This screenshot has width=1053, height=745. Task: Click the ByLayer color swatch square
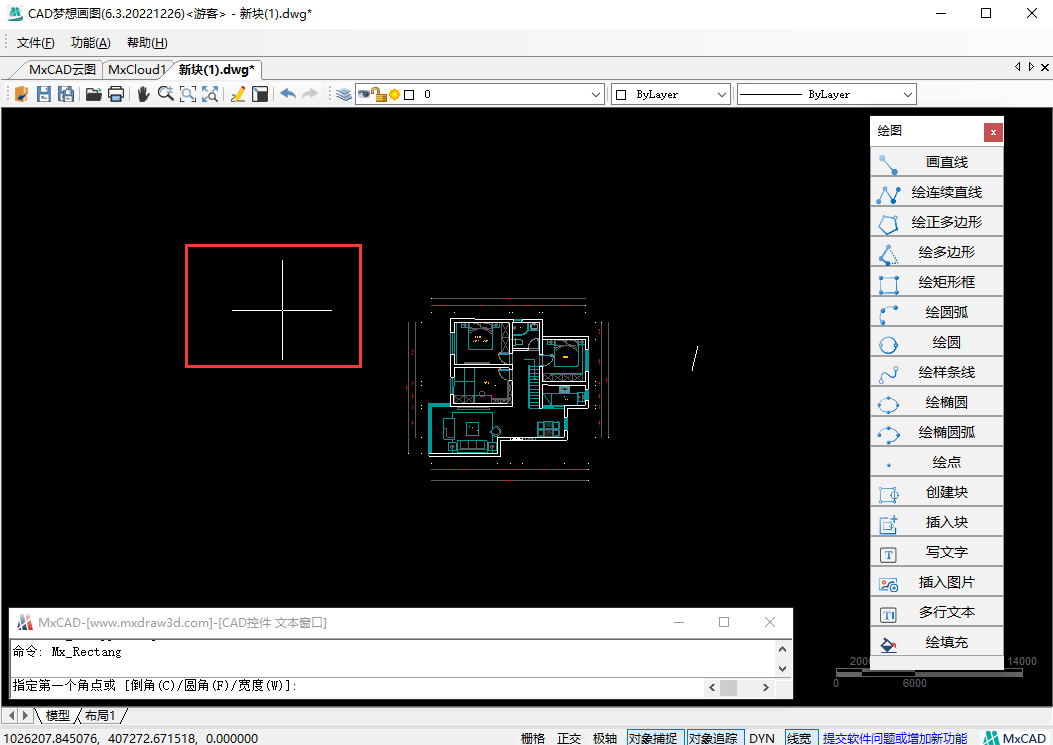621,95
